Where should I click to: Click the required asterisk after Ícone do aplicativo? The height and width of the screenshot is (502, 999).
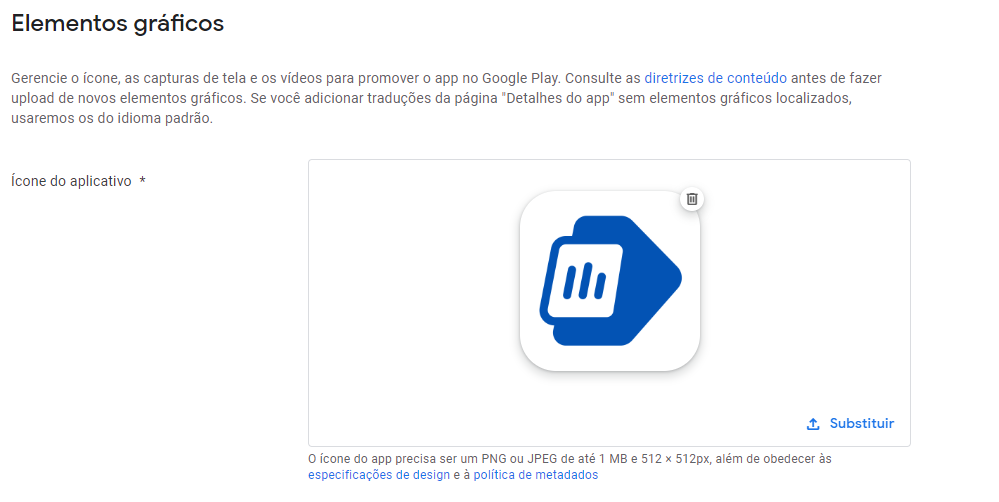click(143, 180)
